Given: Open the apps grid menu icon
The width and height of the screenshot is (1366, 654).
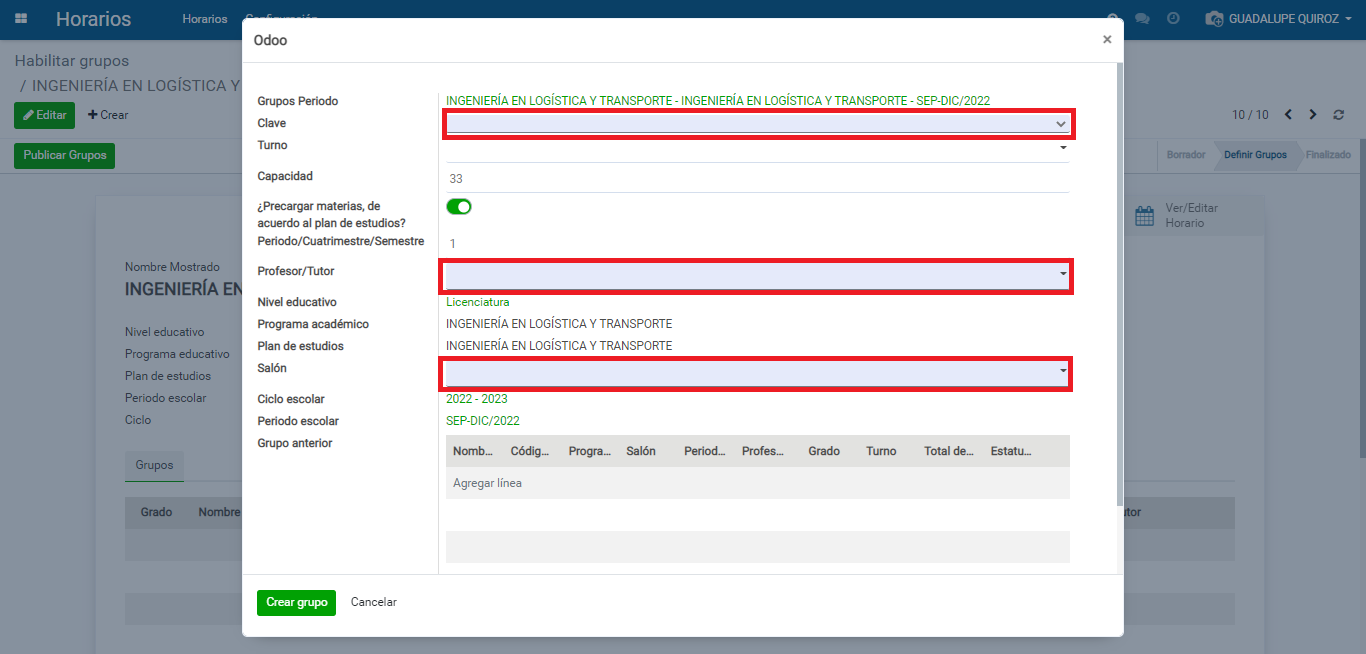Looking at the screenshot, I should point(21,19).
